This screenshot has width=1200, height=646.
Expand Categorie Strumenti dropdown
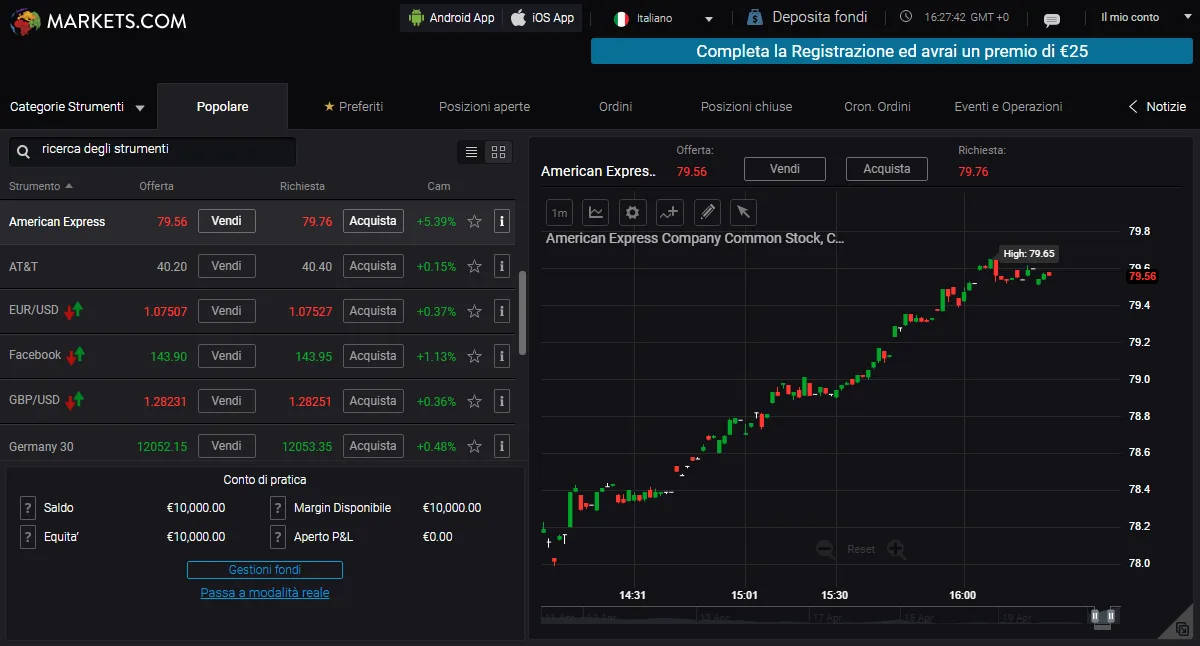(x=77, y=107)
